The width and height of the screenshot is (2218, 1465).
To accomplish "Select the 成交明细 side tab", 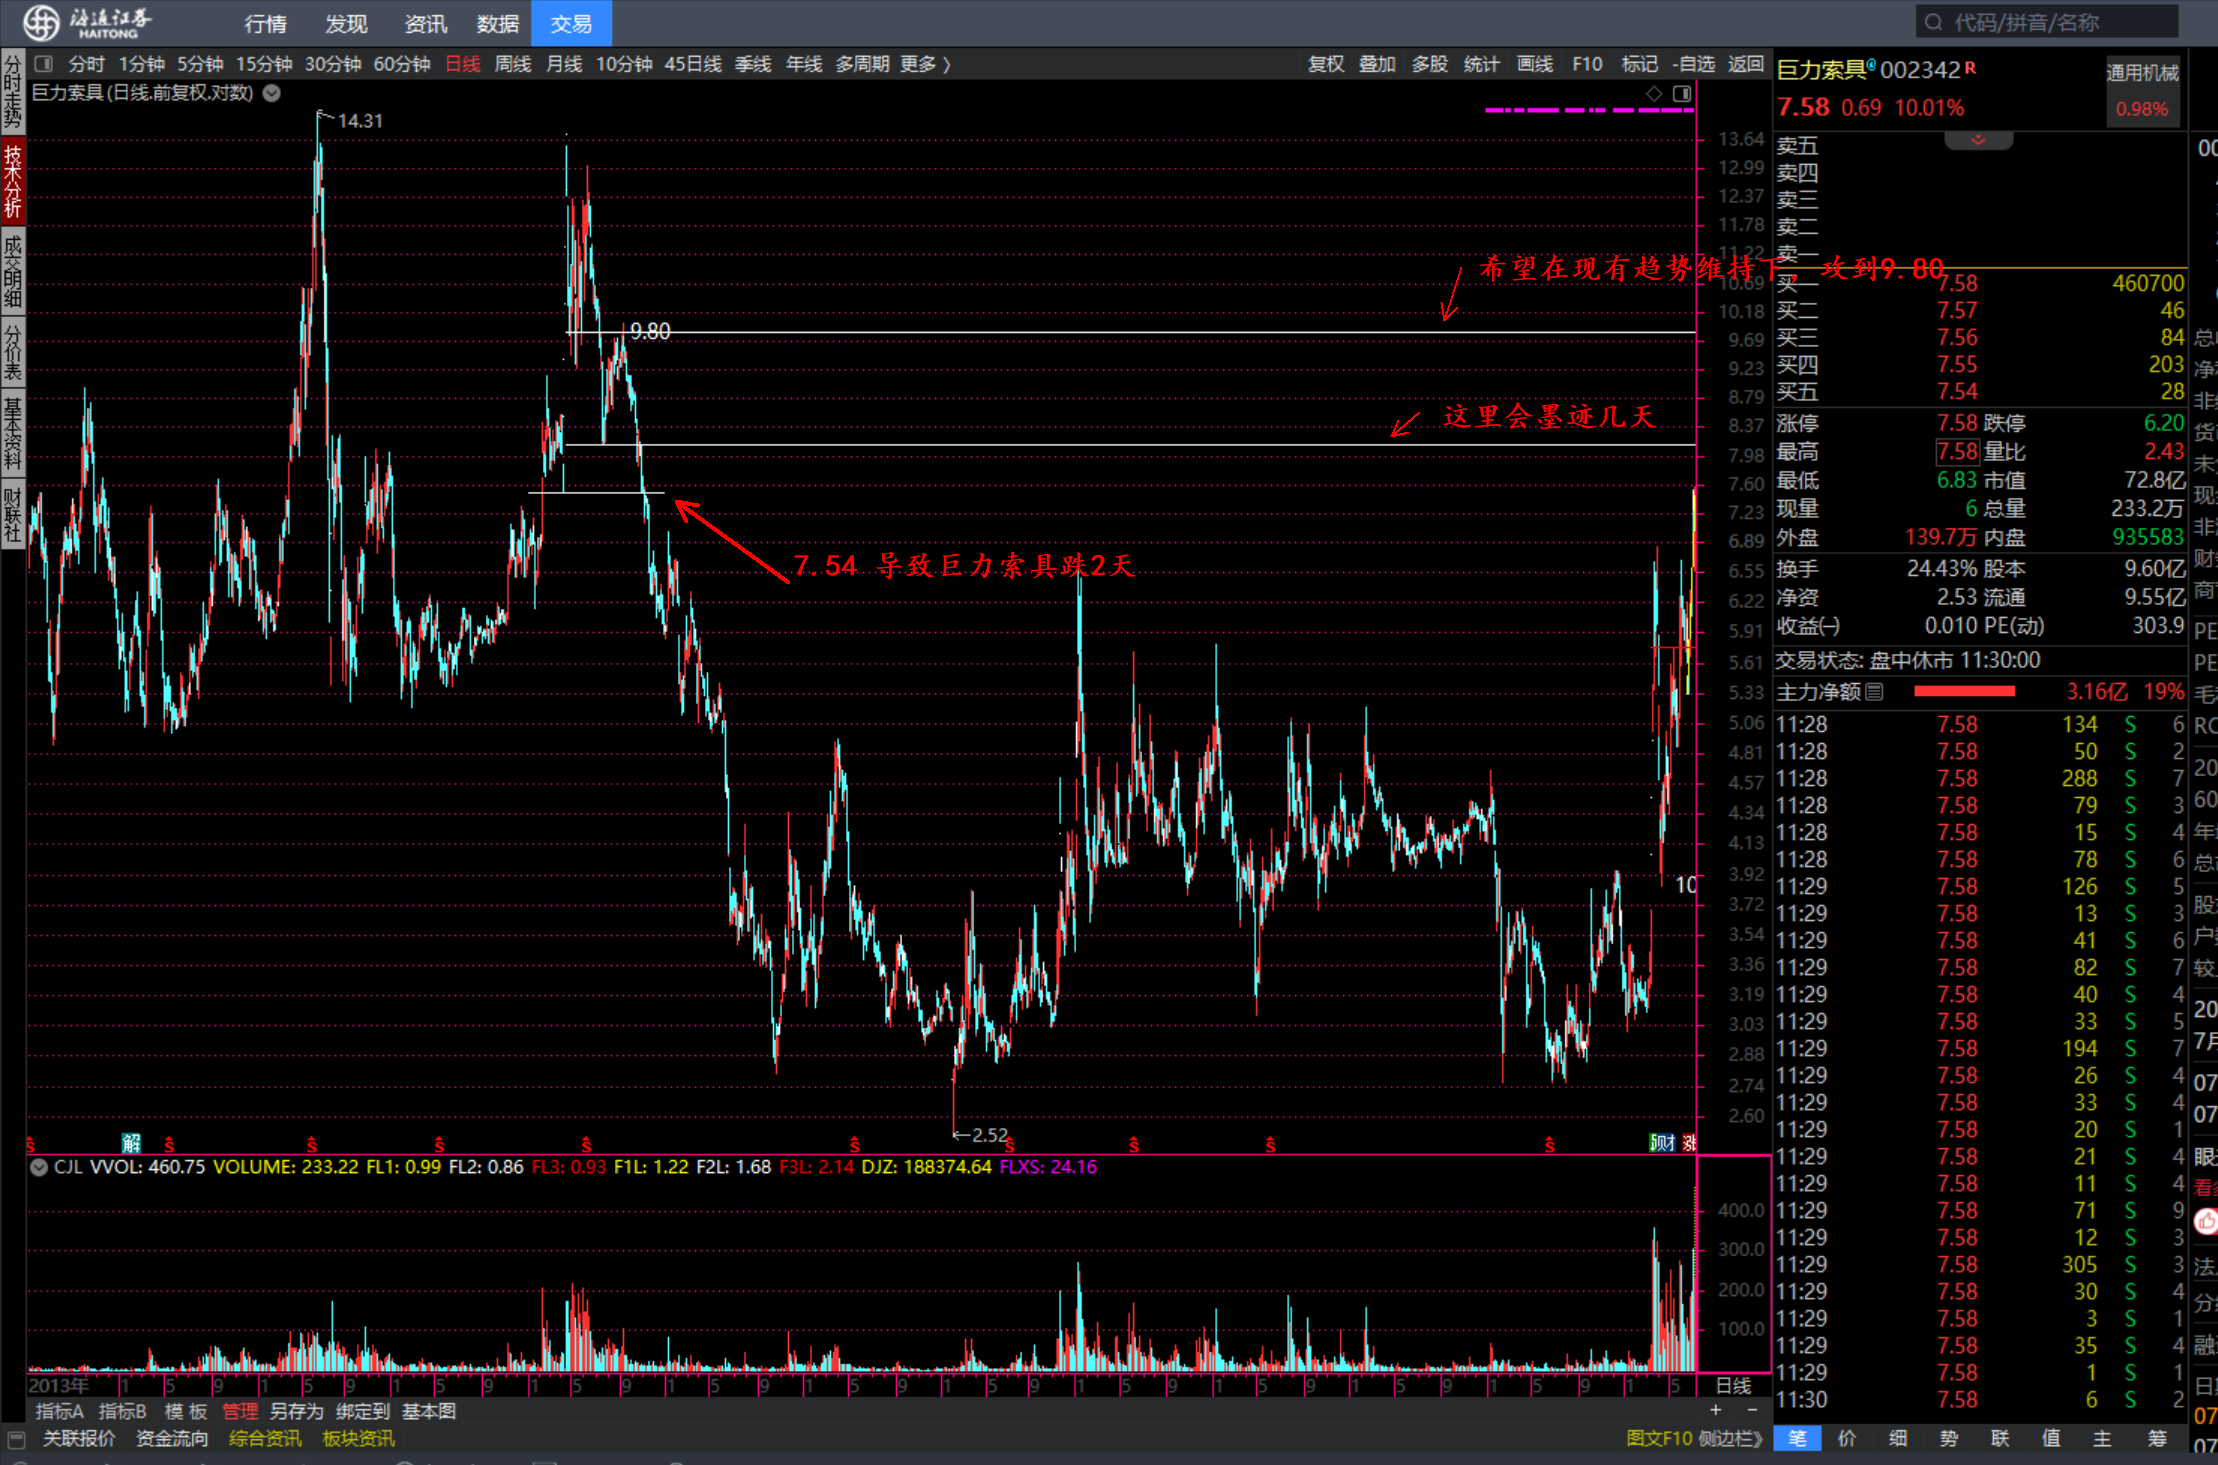I will click(13, 271).
